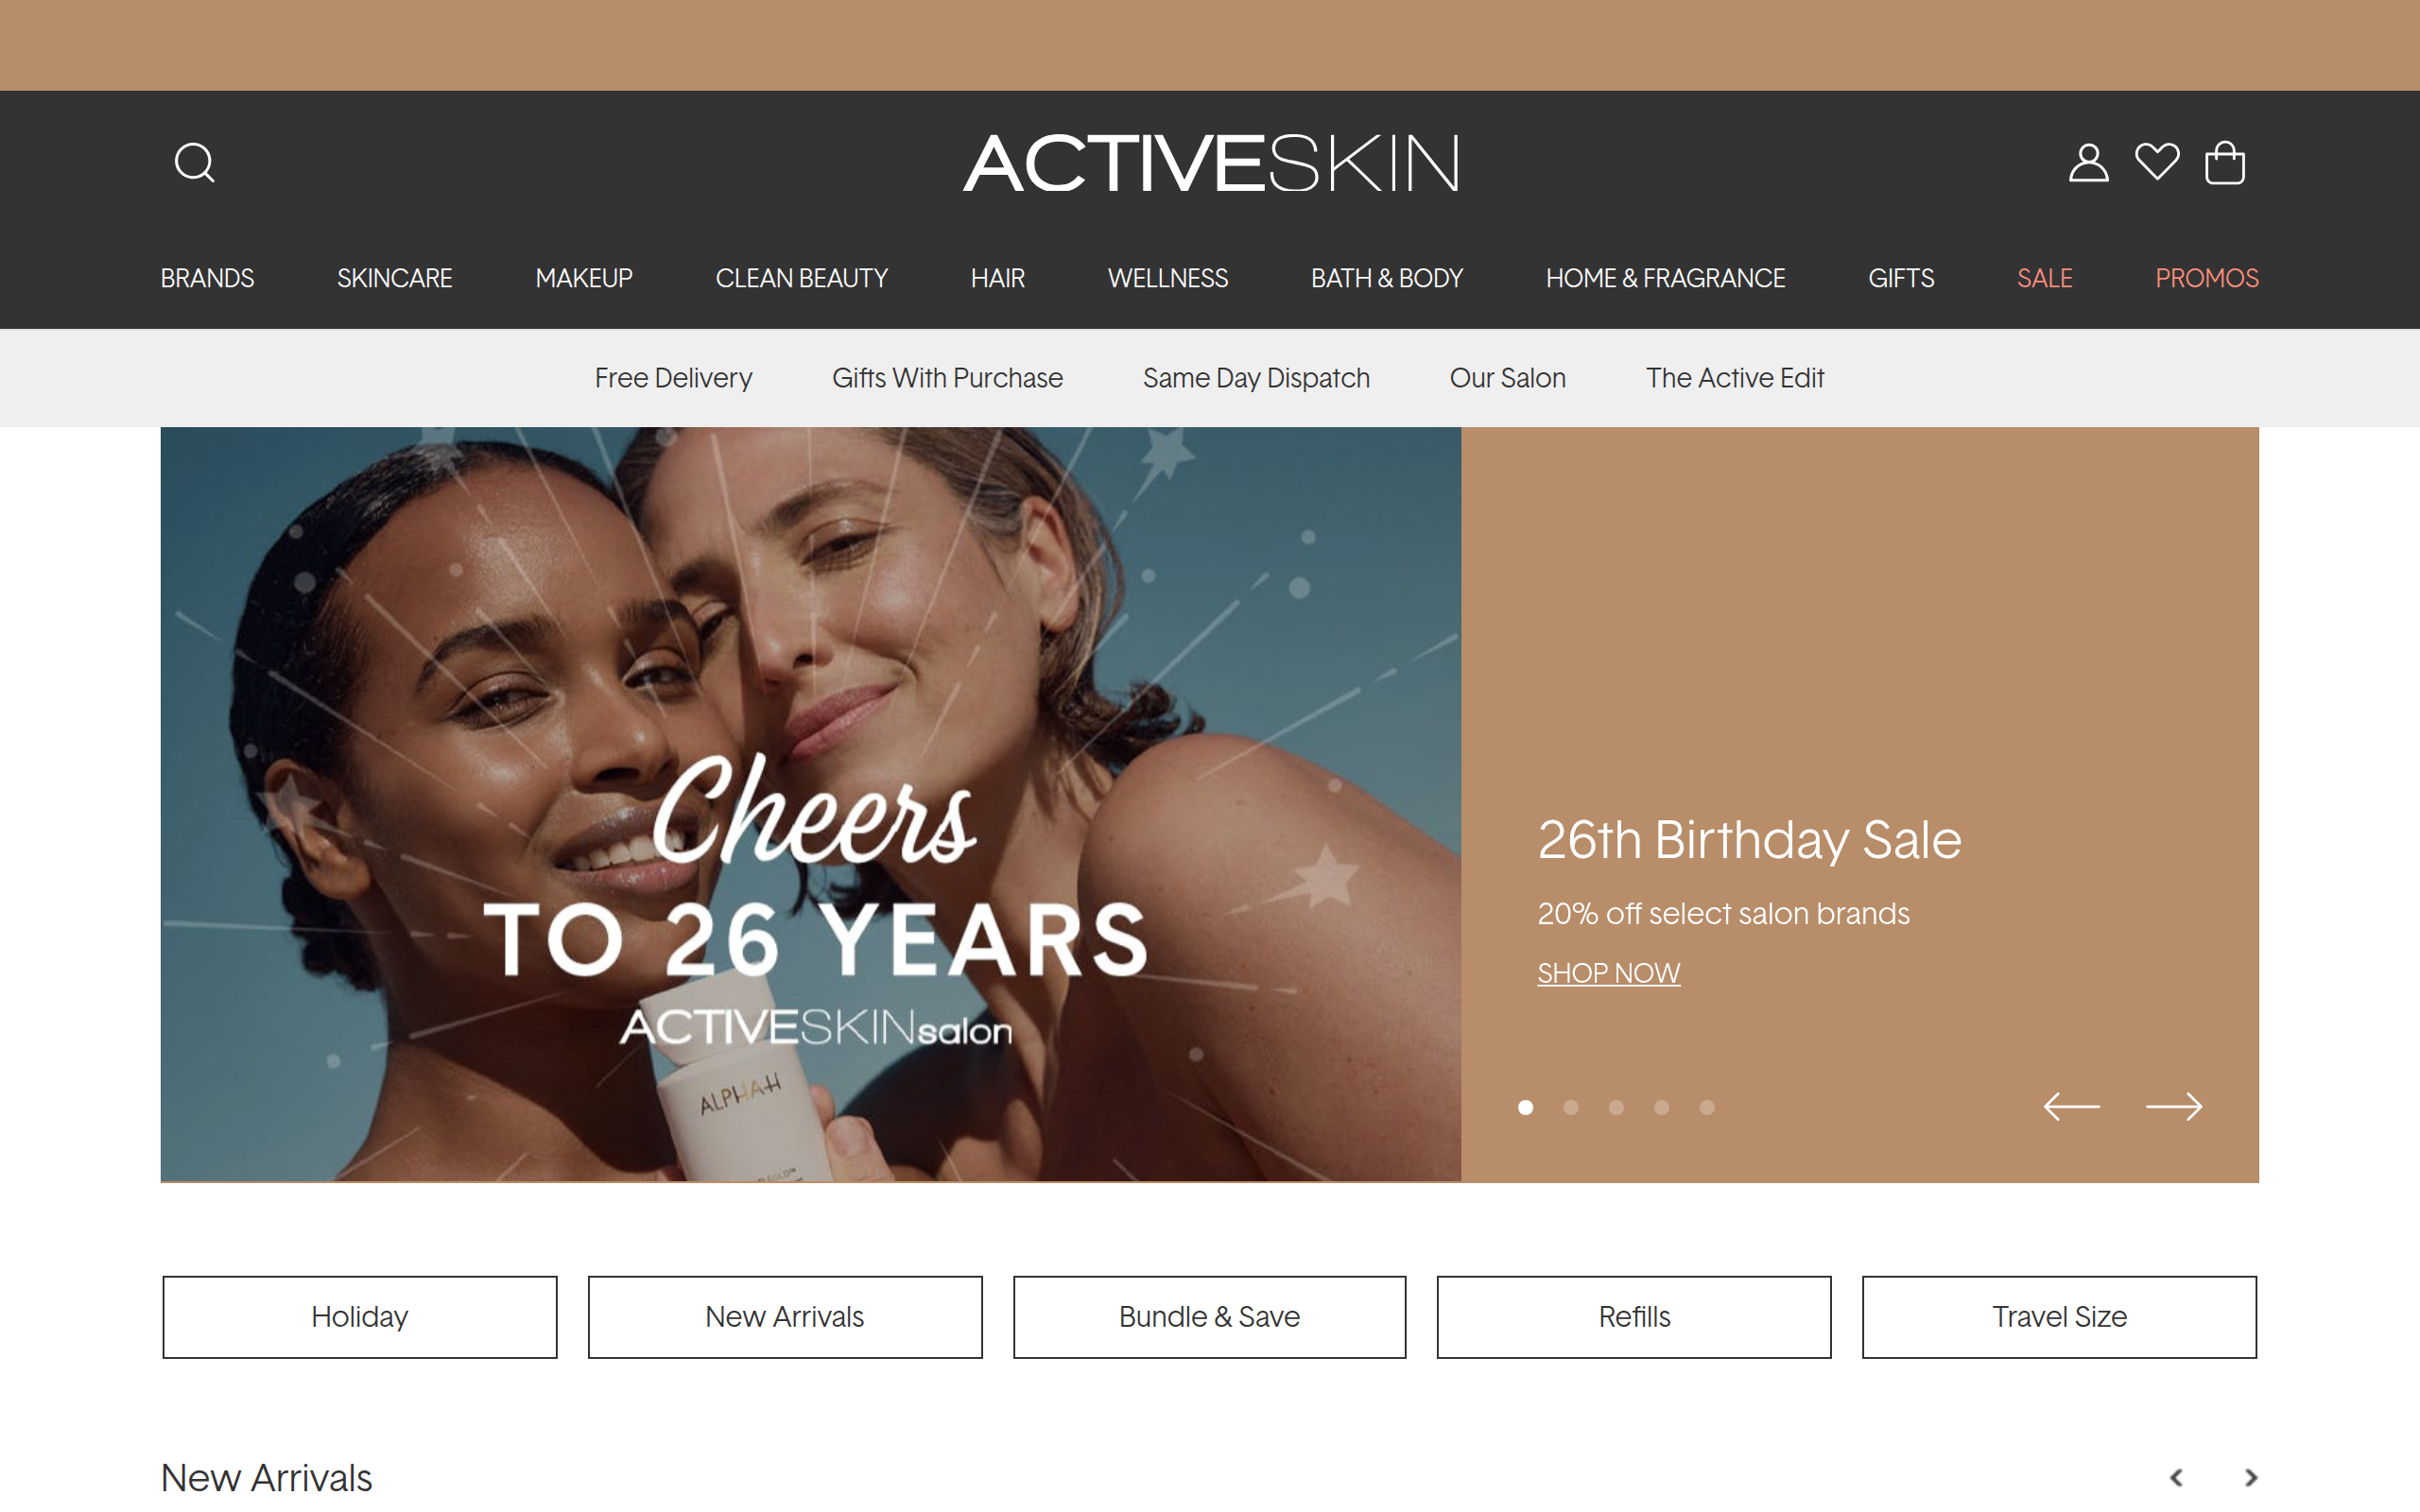Open the Same Day Dispatch link
The image size is (2420, 1512).
(1256, 378)
